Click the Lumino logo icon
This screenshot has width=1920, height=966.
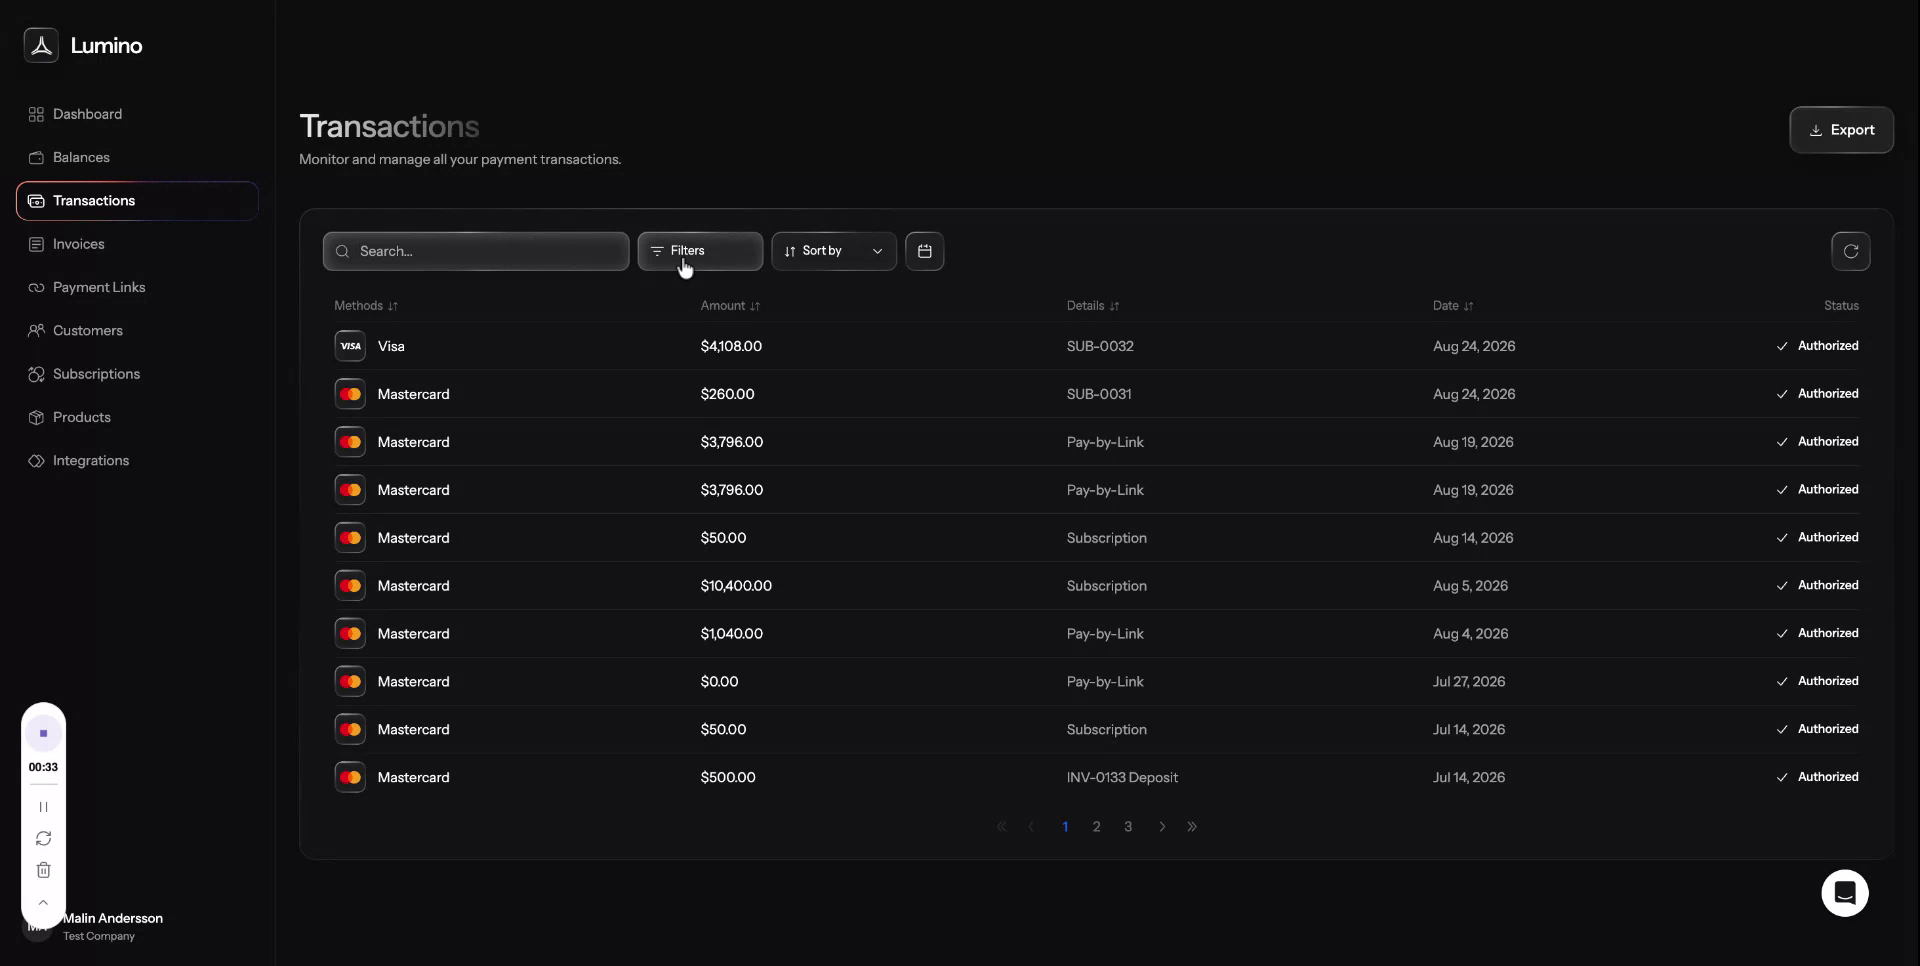(41, 45)
